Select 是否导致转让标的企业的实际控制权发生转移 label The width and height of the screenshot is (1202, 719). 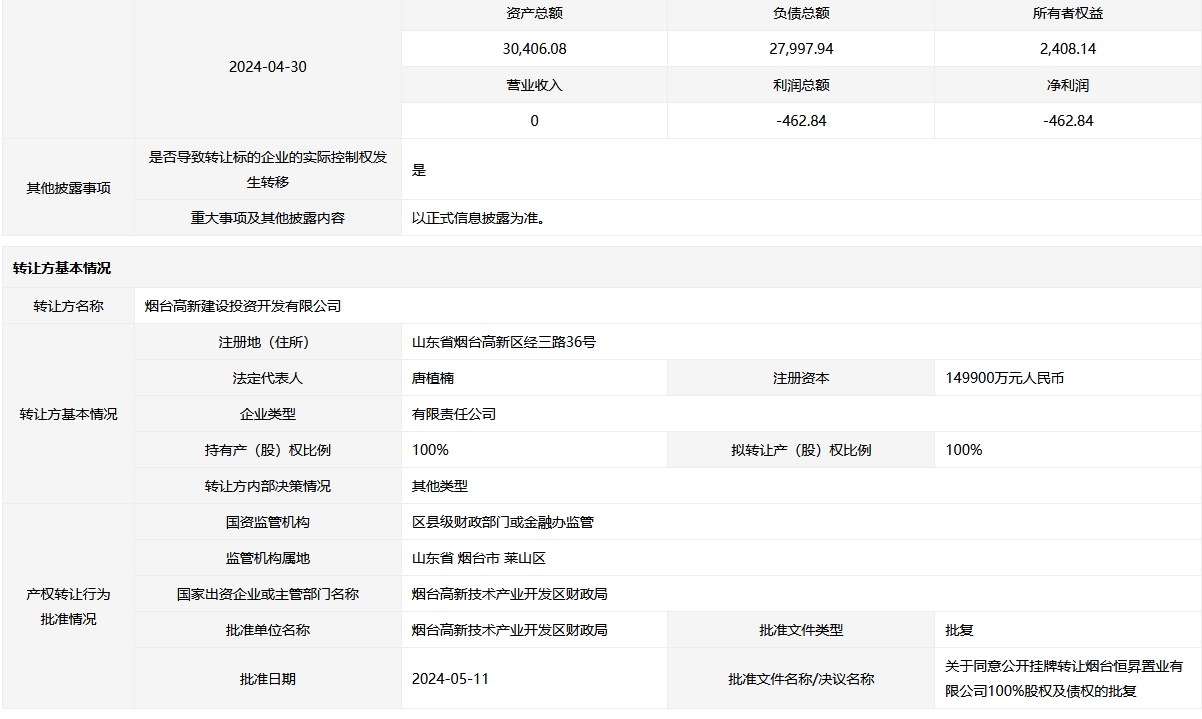pos(267,169)
